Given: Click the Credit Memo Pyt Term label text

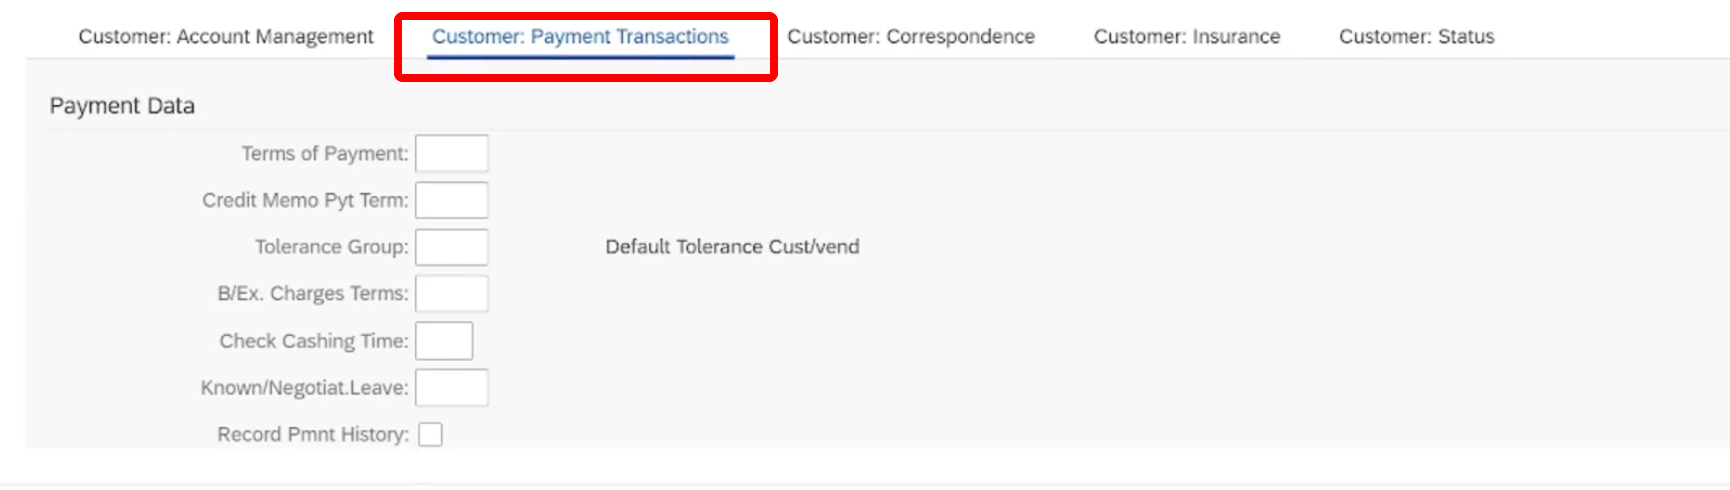Looking at the screenshot, I should pos(305,201).
